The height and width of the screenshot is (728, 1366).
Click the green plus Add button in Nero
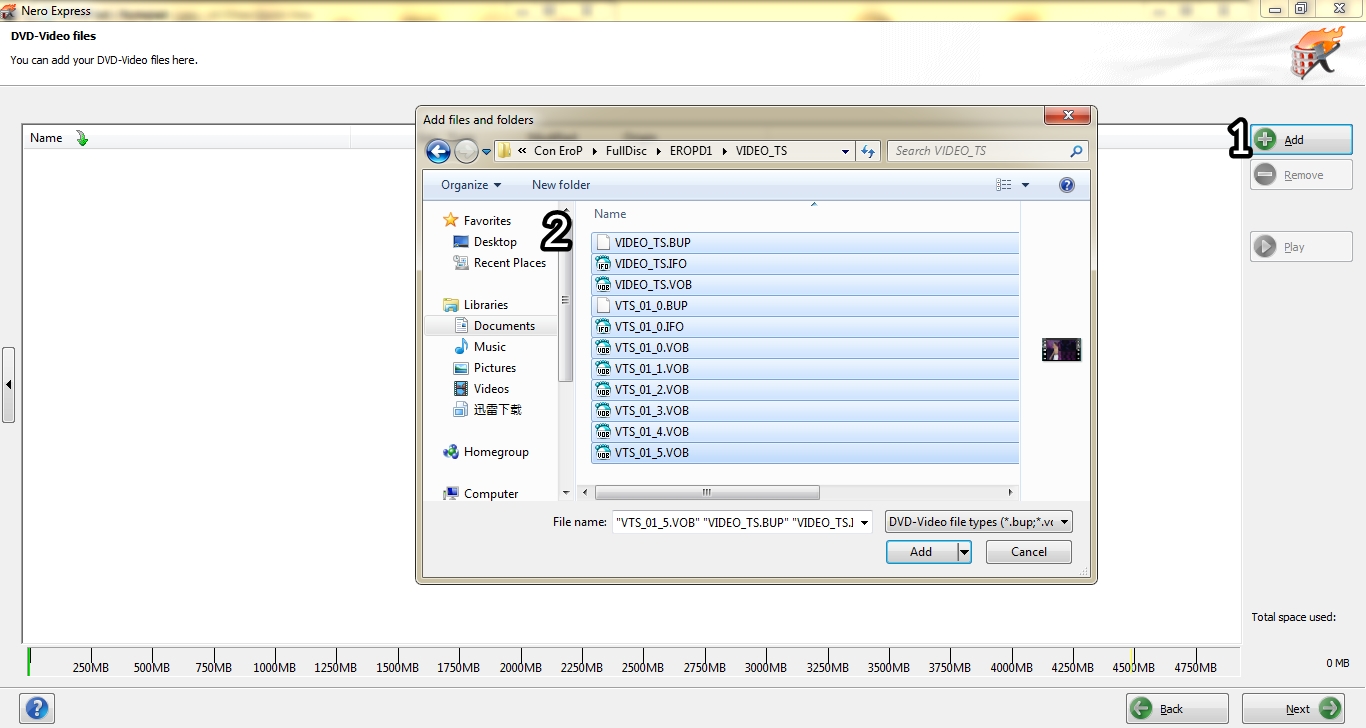(x=1301, y=140)
